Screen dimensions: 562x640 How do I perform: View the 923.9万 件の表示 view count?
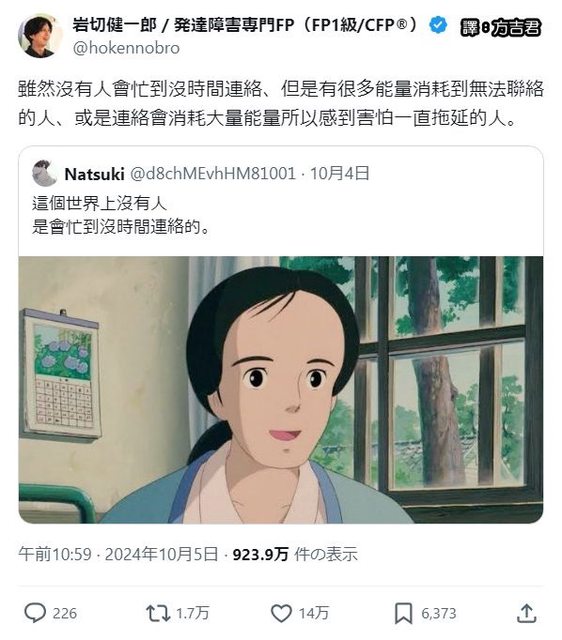pos(295,554)
